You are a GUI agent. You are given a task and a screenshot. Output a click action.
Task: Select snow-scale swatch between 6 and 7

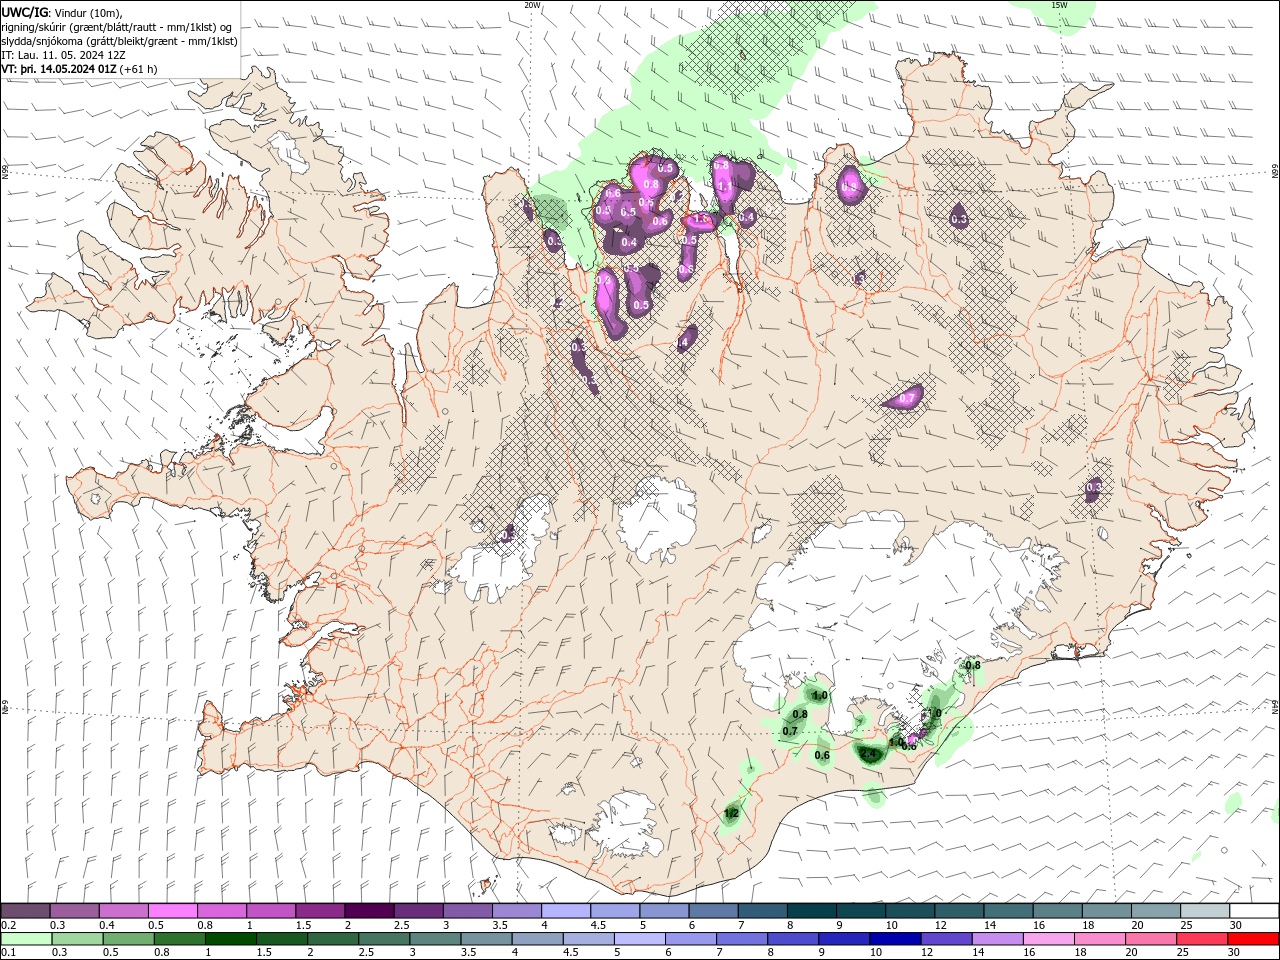713,911
